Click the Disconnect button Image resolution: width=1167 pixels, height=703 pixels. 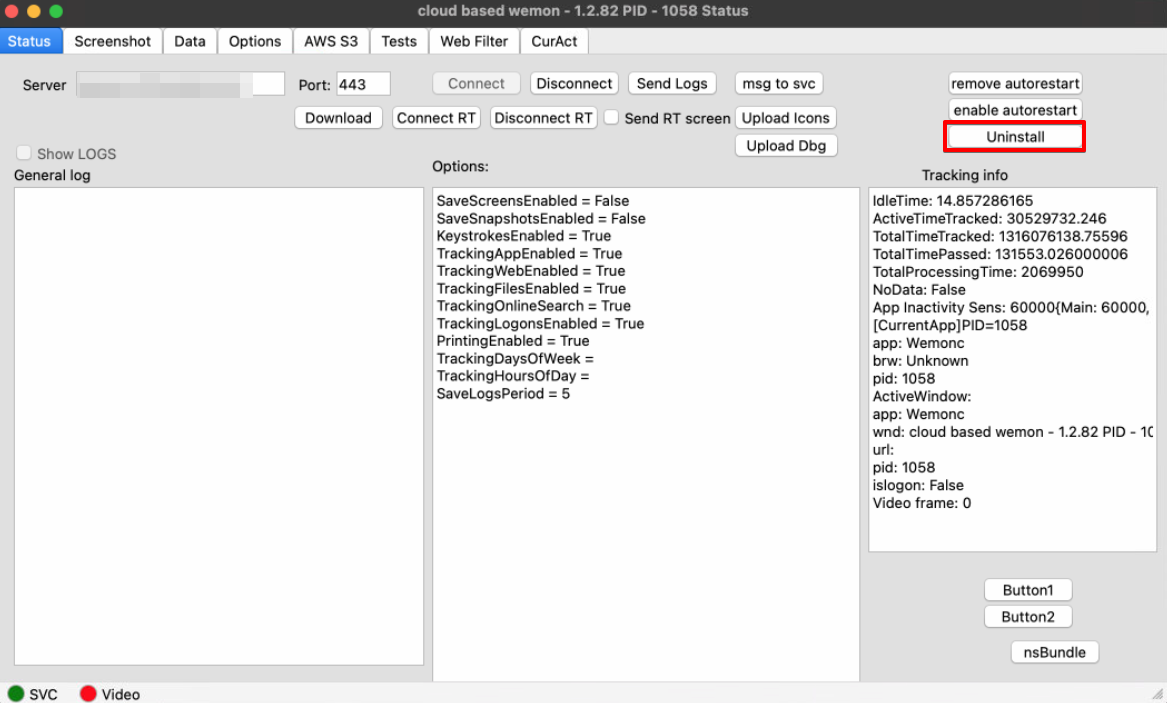(x=574, y=84)
